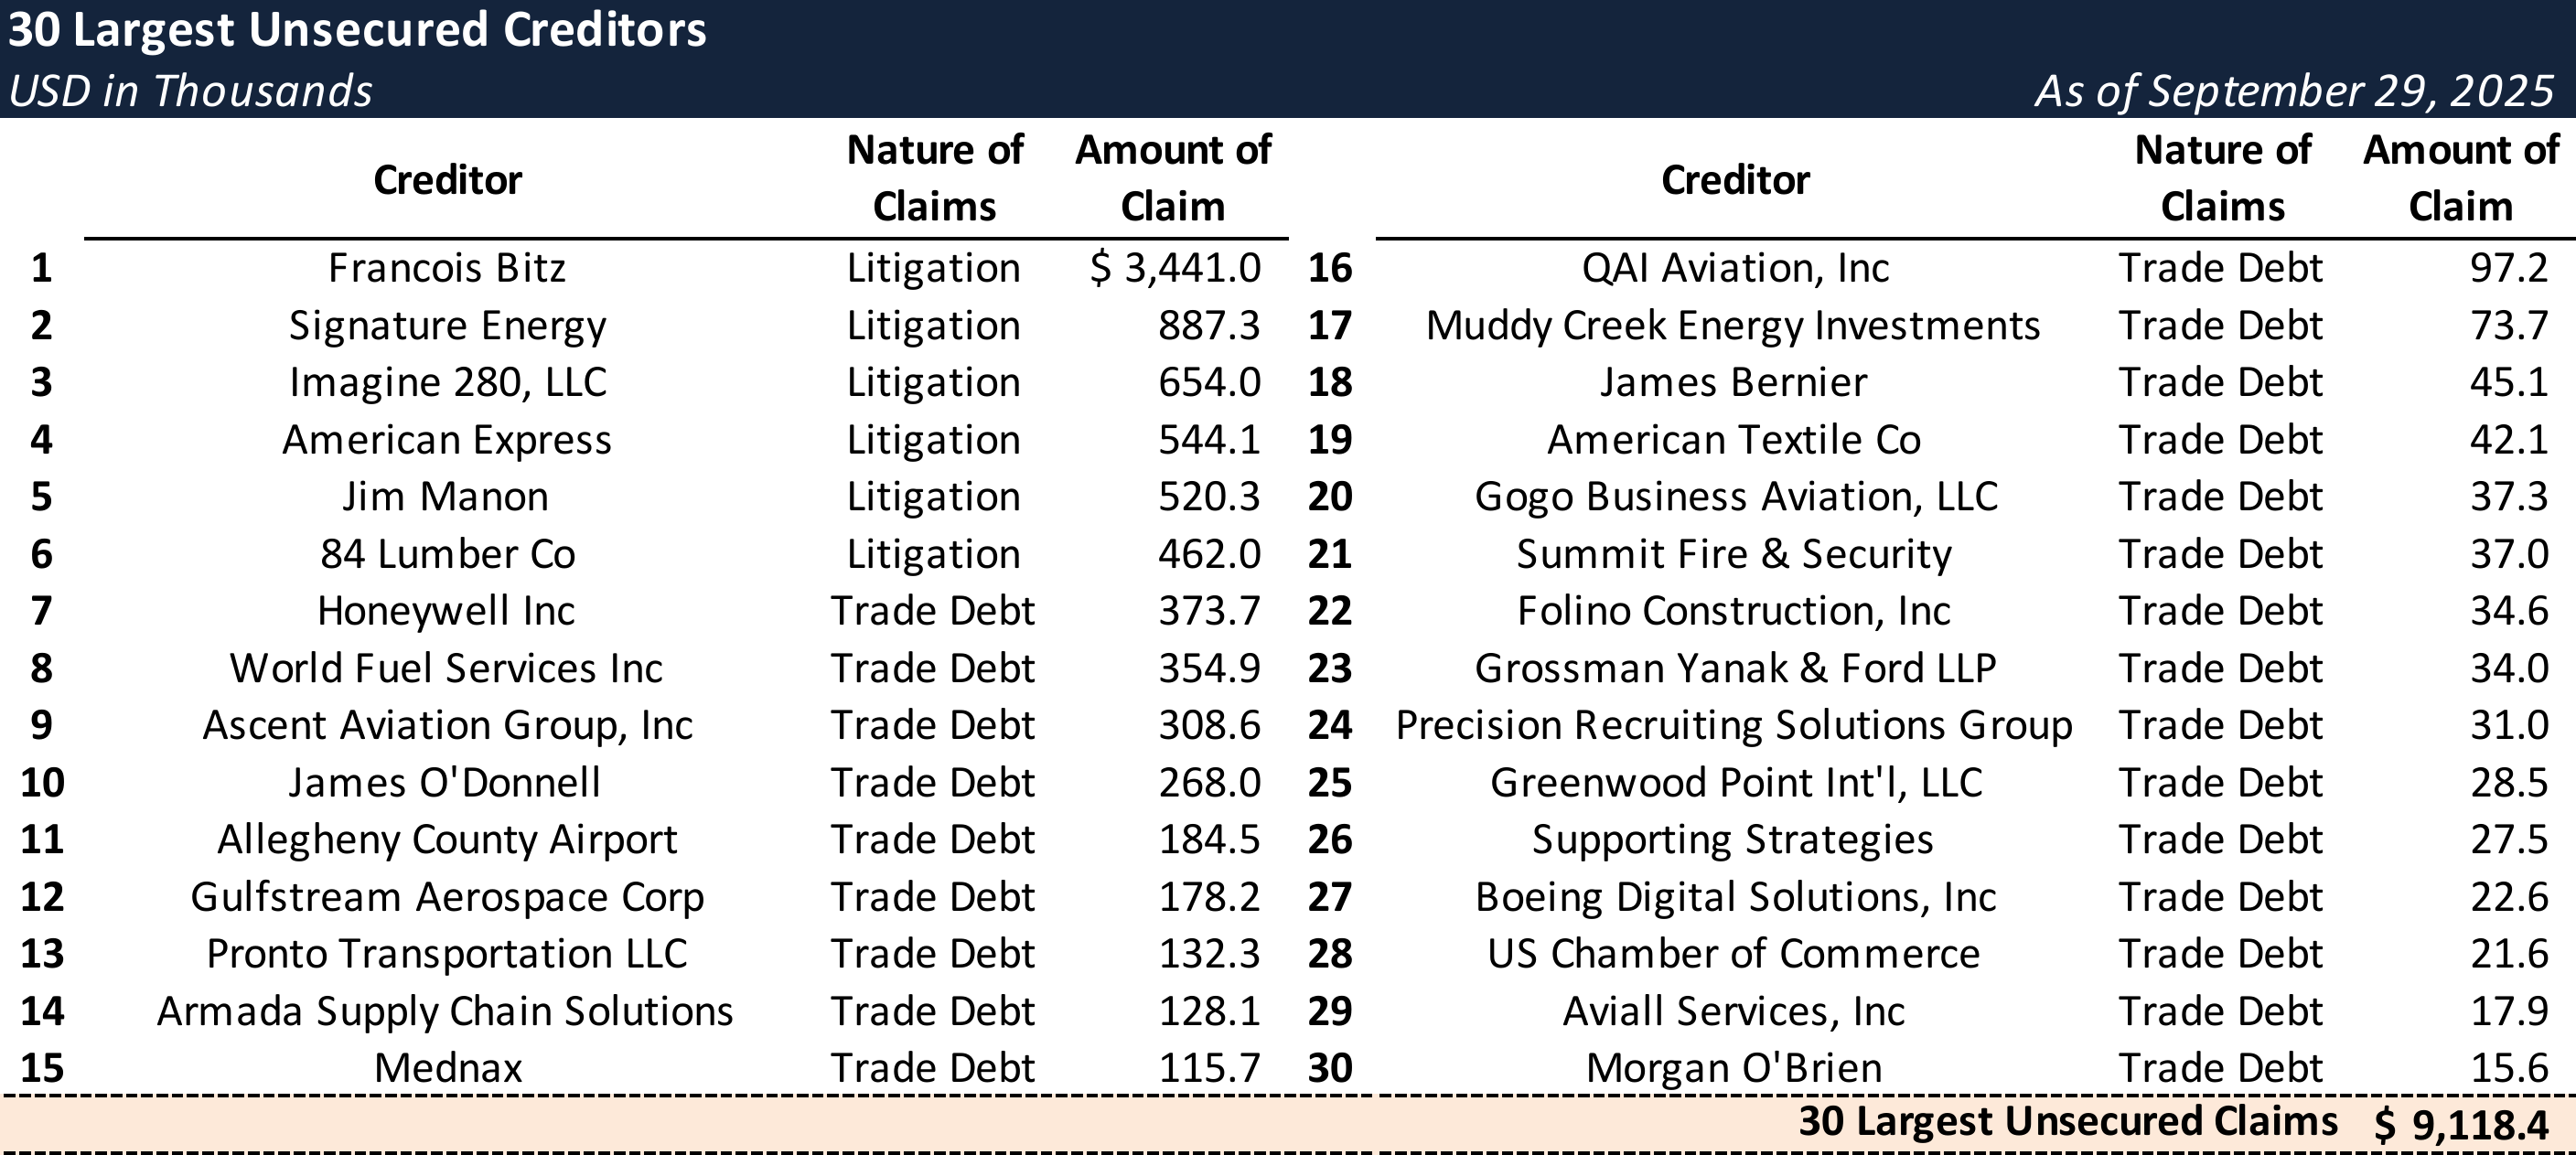Click the QAI Aviation, Inc entry
Image resolution: width=2576 pixels, height=1155 pixels.
1735,268
